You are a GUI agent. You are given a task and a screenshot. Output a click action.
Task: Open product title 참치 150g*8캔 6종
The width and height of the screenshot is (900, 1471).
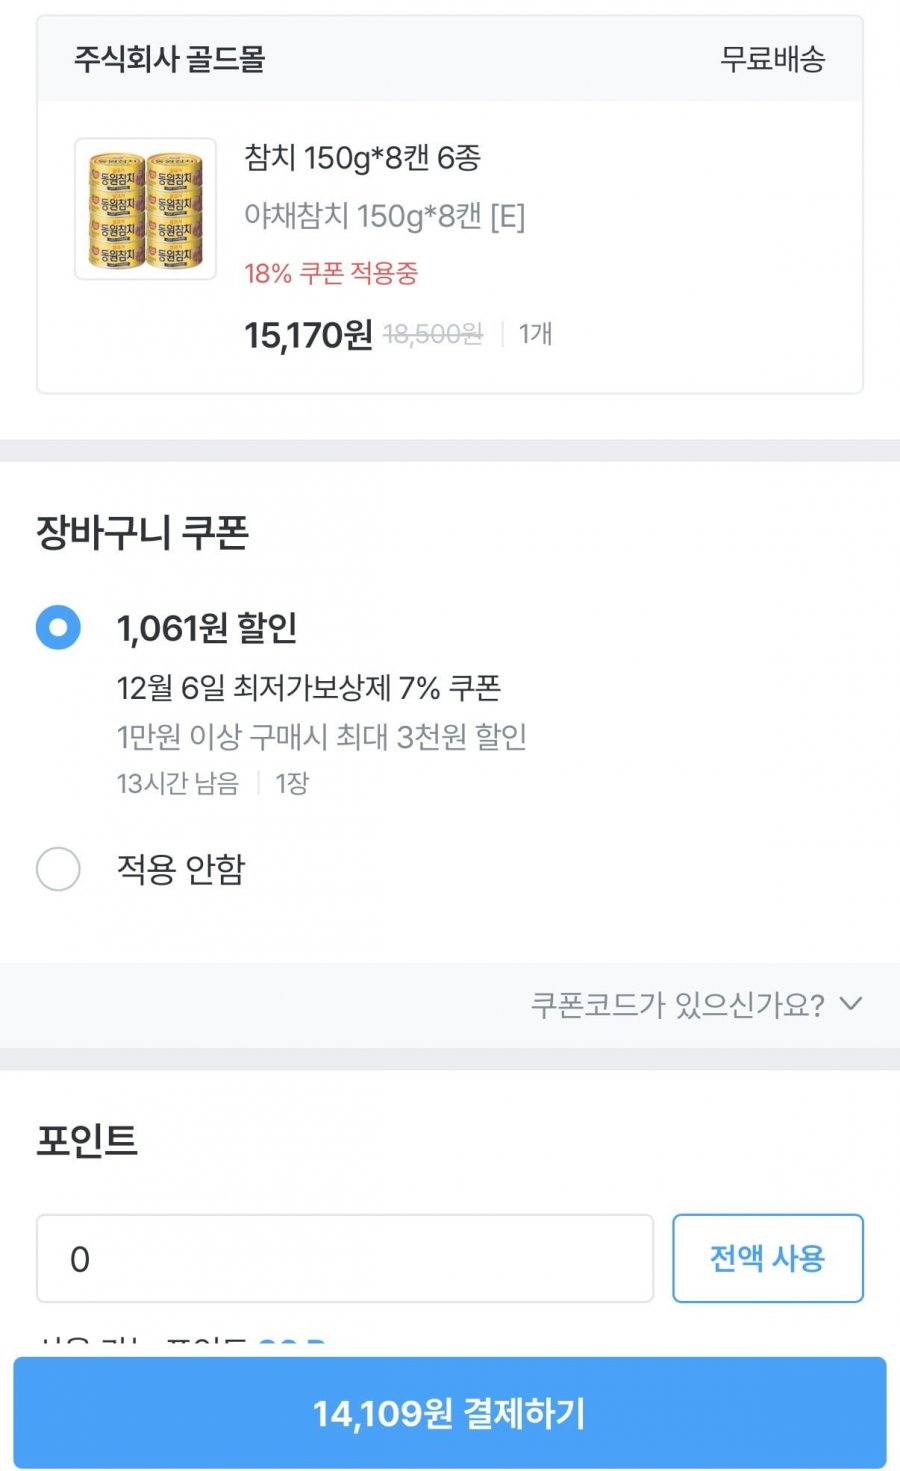362,158
